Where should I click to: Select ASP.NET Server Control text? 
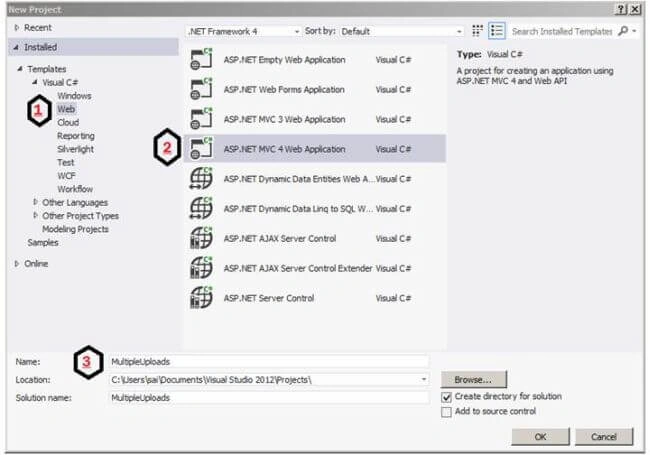coord(269,298)
